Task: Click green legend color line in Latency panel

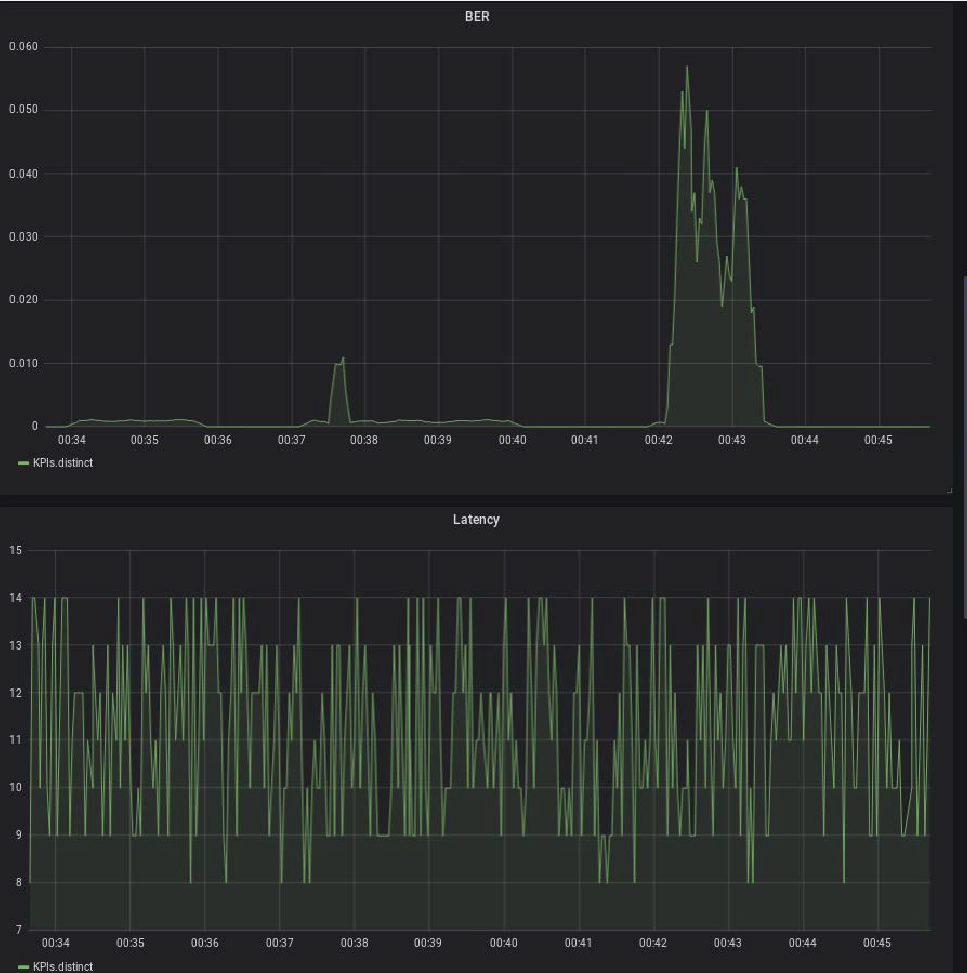Action: 23,966
